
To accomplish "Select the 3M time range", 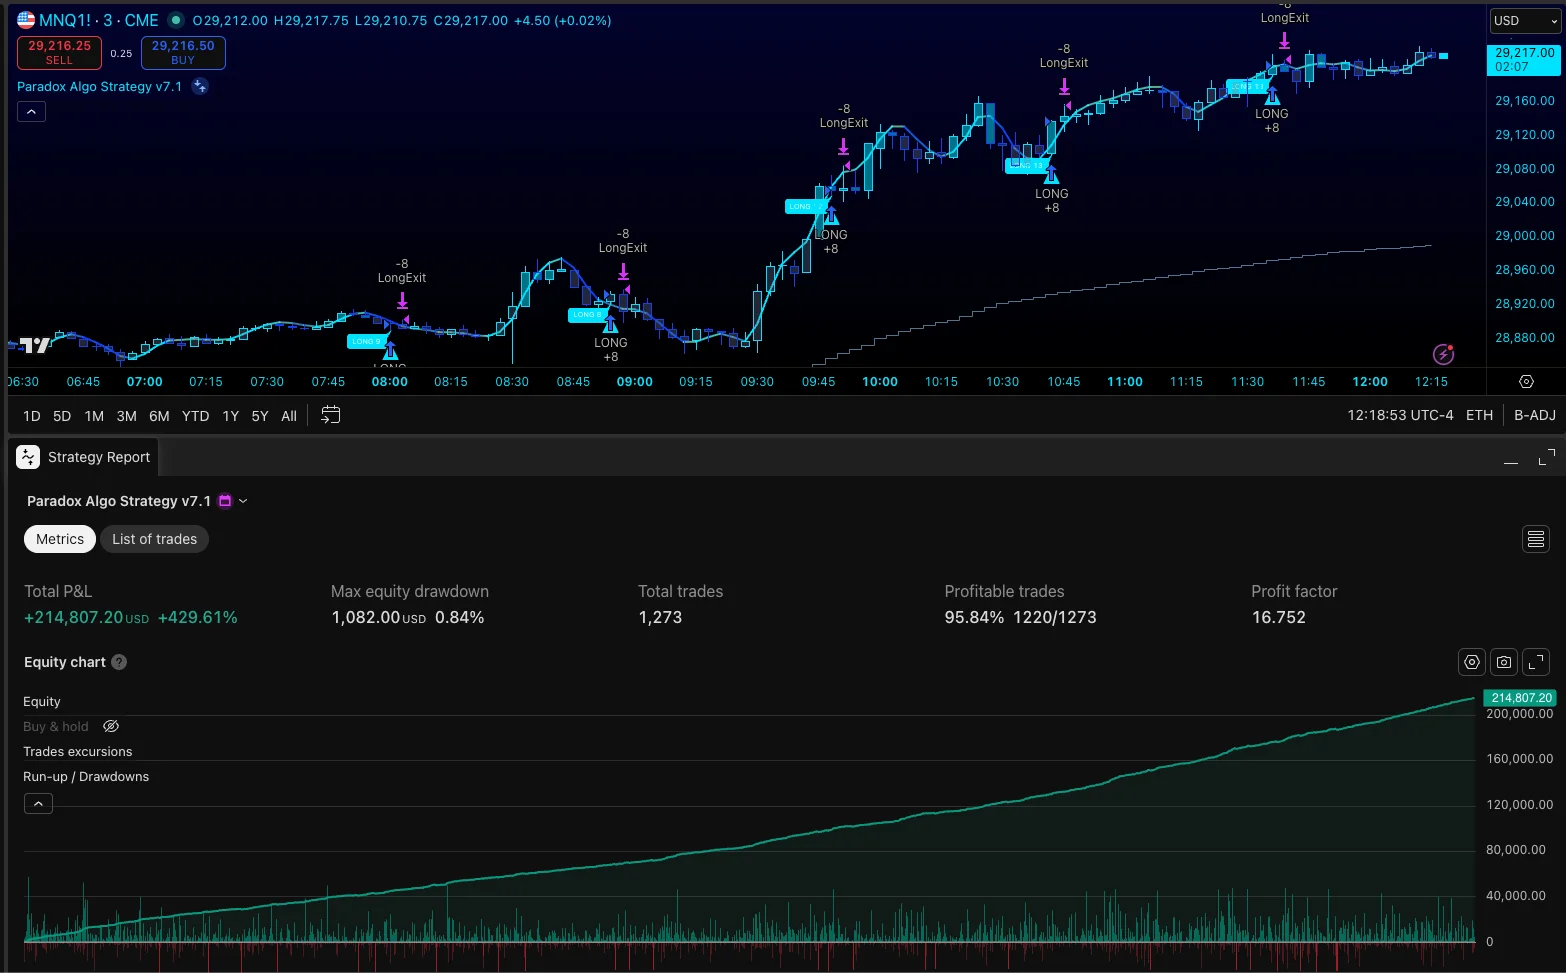I will coord(126,416).
